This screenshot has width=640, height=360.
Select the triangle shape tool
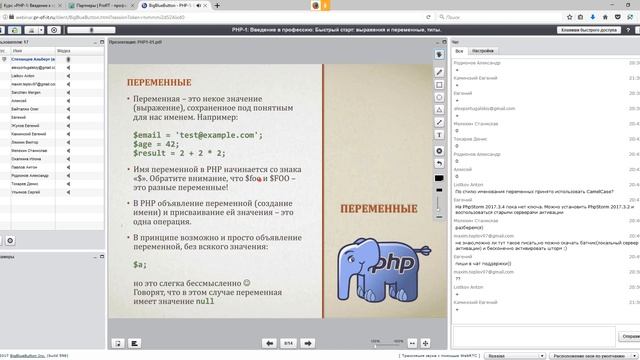pyautogui.click(x=439, y=110)
